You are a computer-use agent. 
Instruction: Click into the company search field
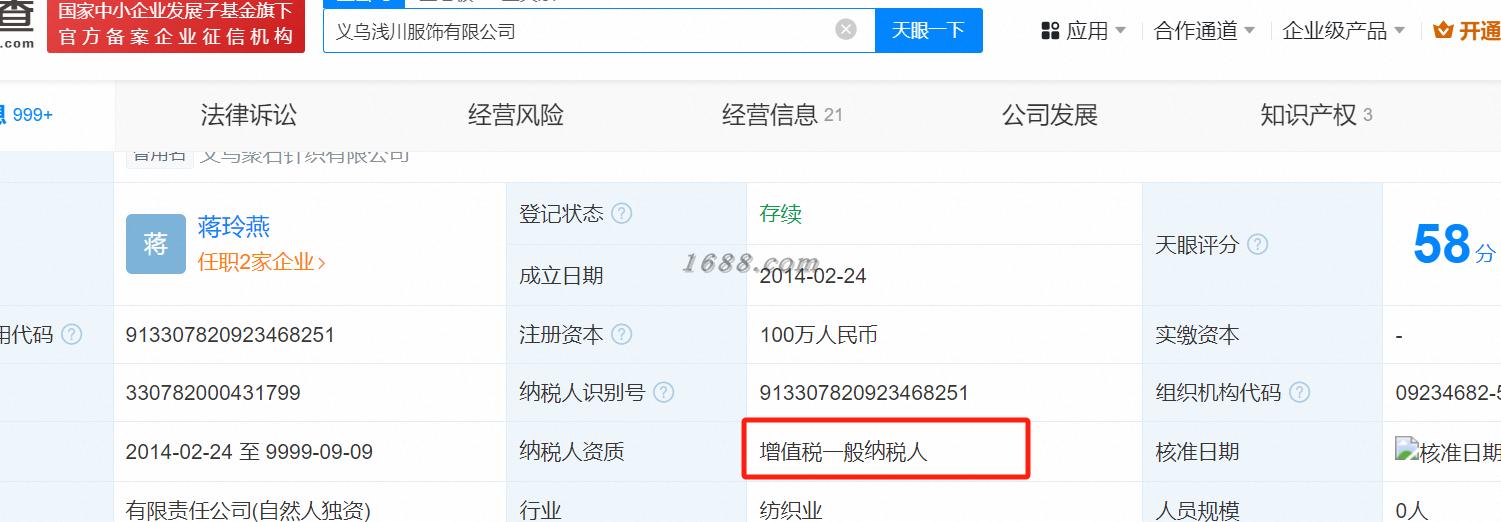click(x=580, y=30)
